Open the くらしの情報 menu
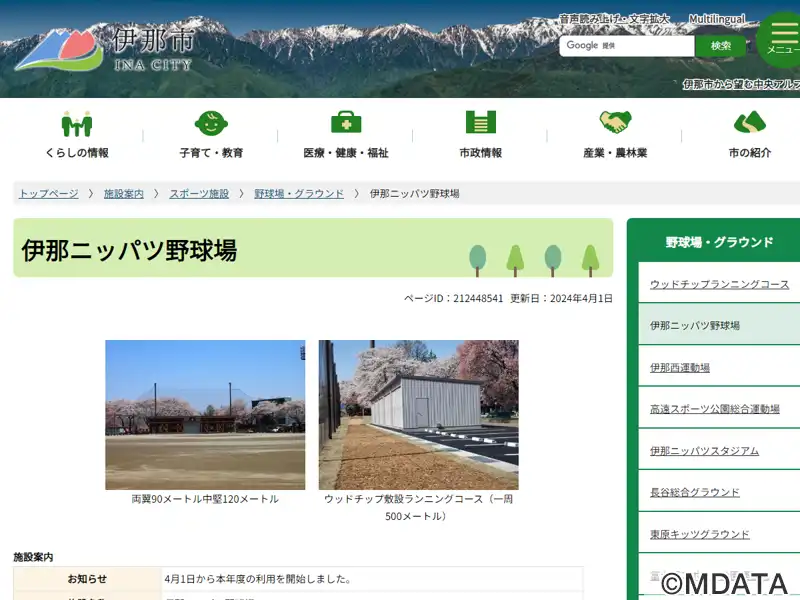 coord(77,153)
